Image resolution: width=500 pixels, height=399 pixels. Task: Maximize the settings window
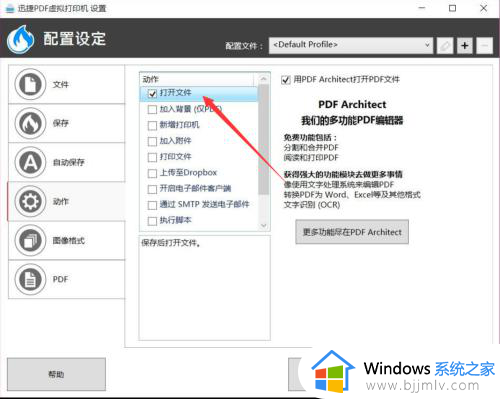coord(452,8)
